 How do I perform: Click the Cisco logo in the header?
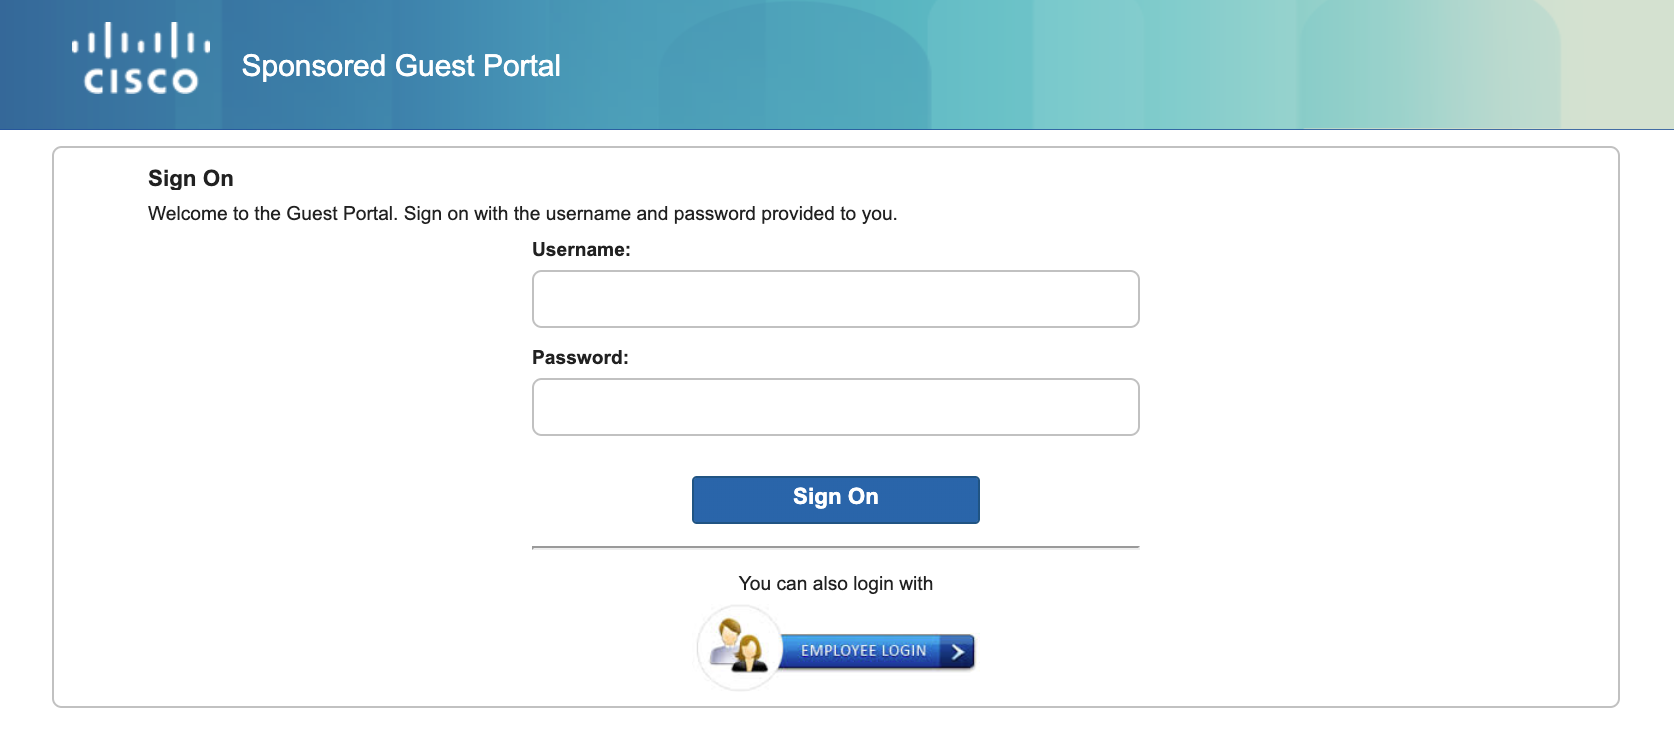pos(138,62)
